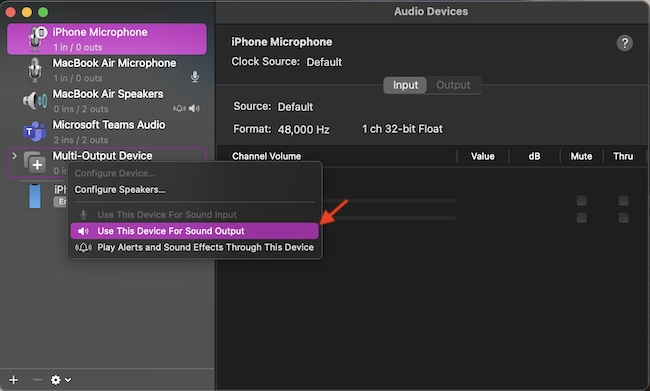Viewport: 650px width, 391px height.
Task: Switch to the Output tab
Action: click(453, 85)
